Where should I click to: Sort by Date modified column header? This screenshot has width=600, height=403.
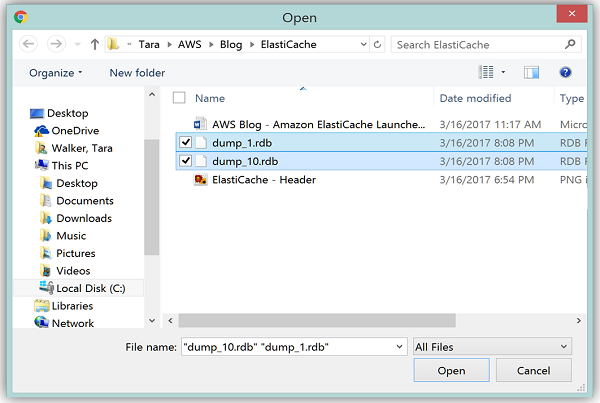478,98
